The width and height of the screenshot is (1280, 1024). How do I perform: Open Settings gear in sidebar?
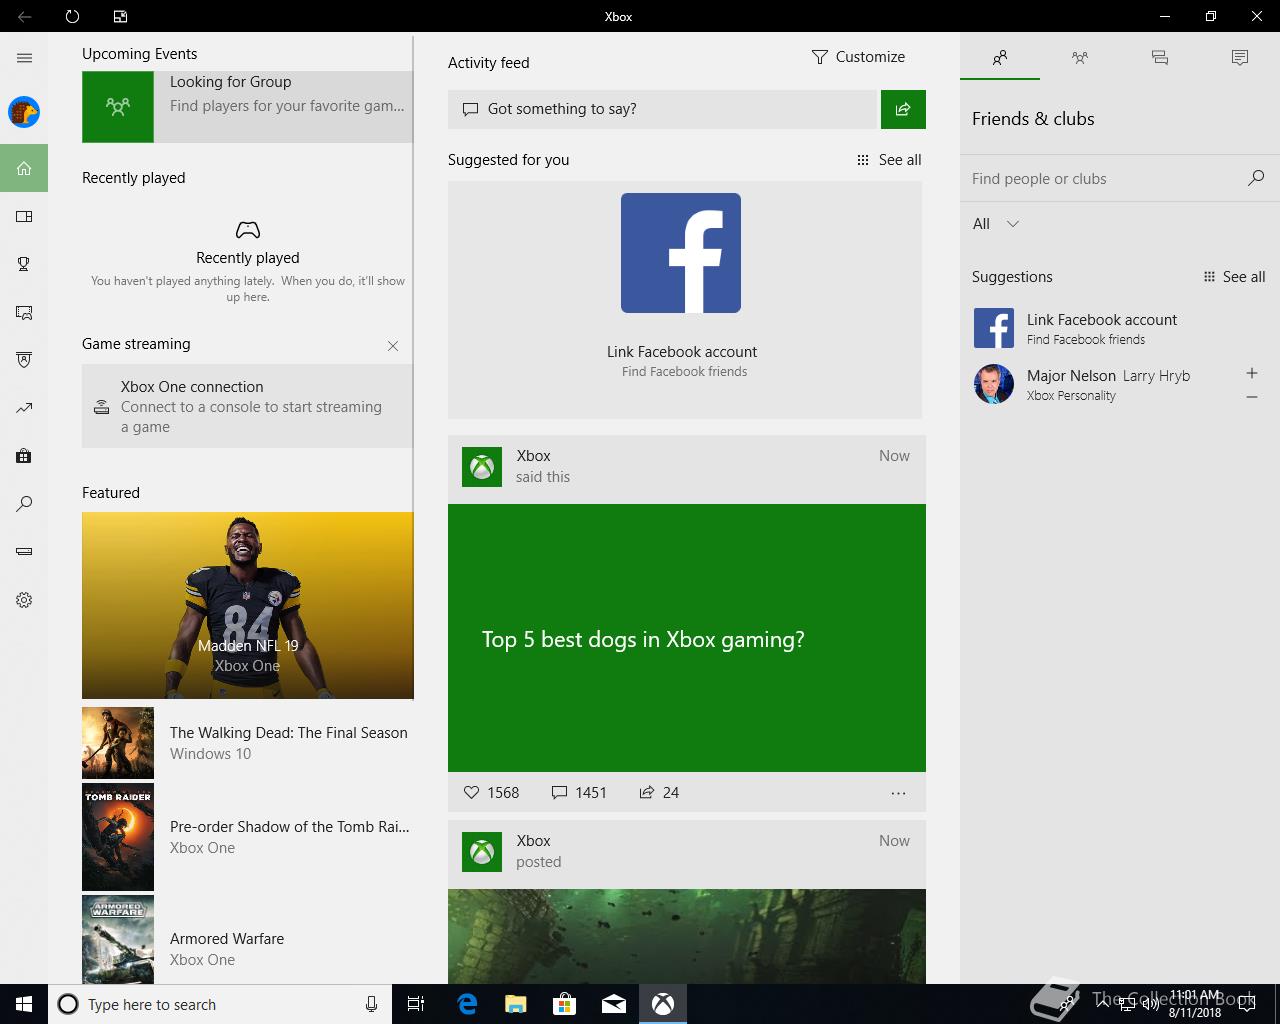(24, 600)
